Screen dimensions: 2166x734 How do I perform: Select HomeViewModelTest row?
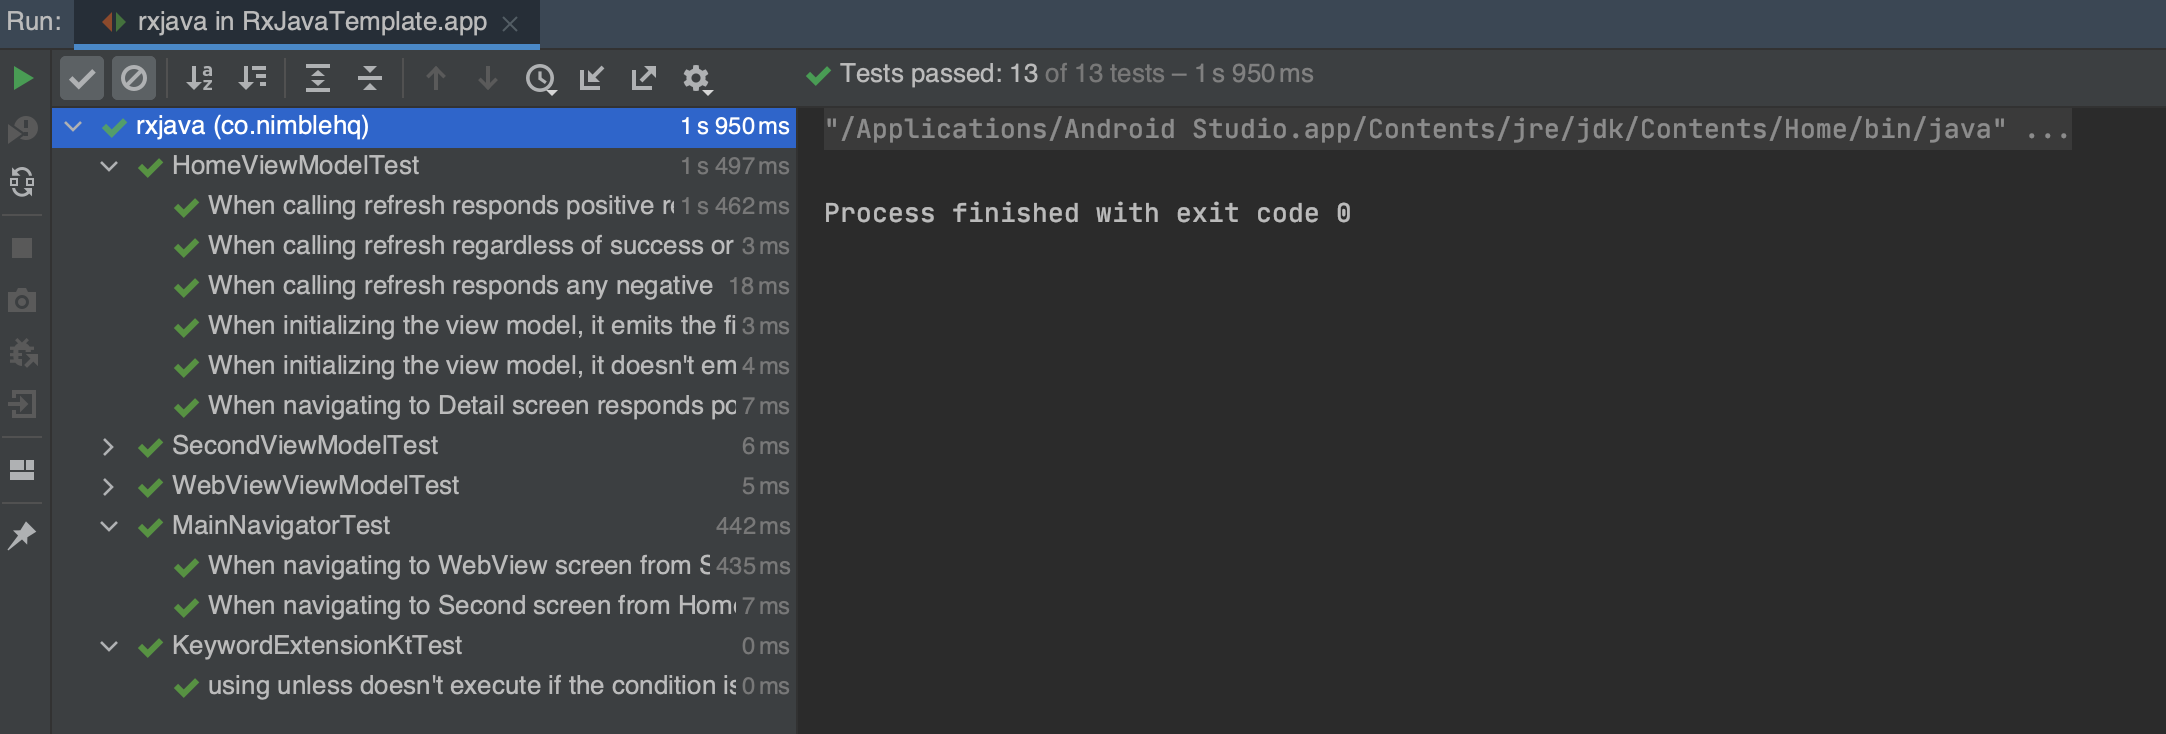click(x=424, y=166)
